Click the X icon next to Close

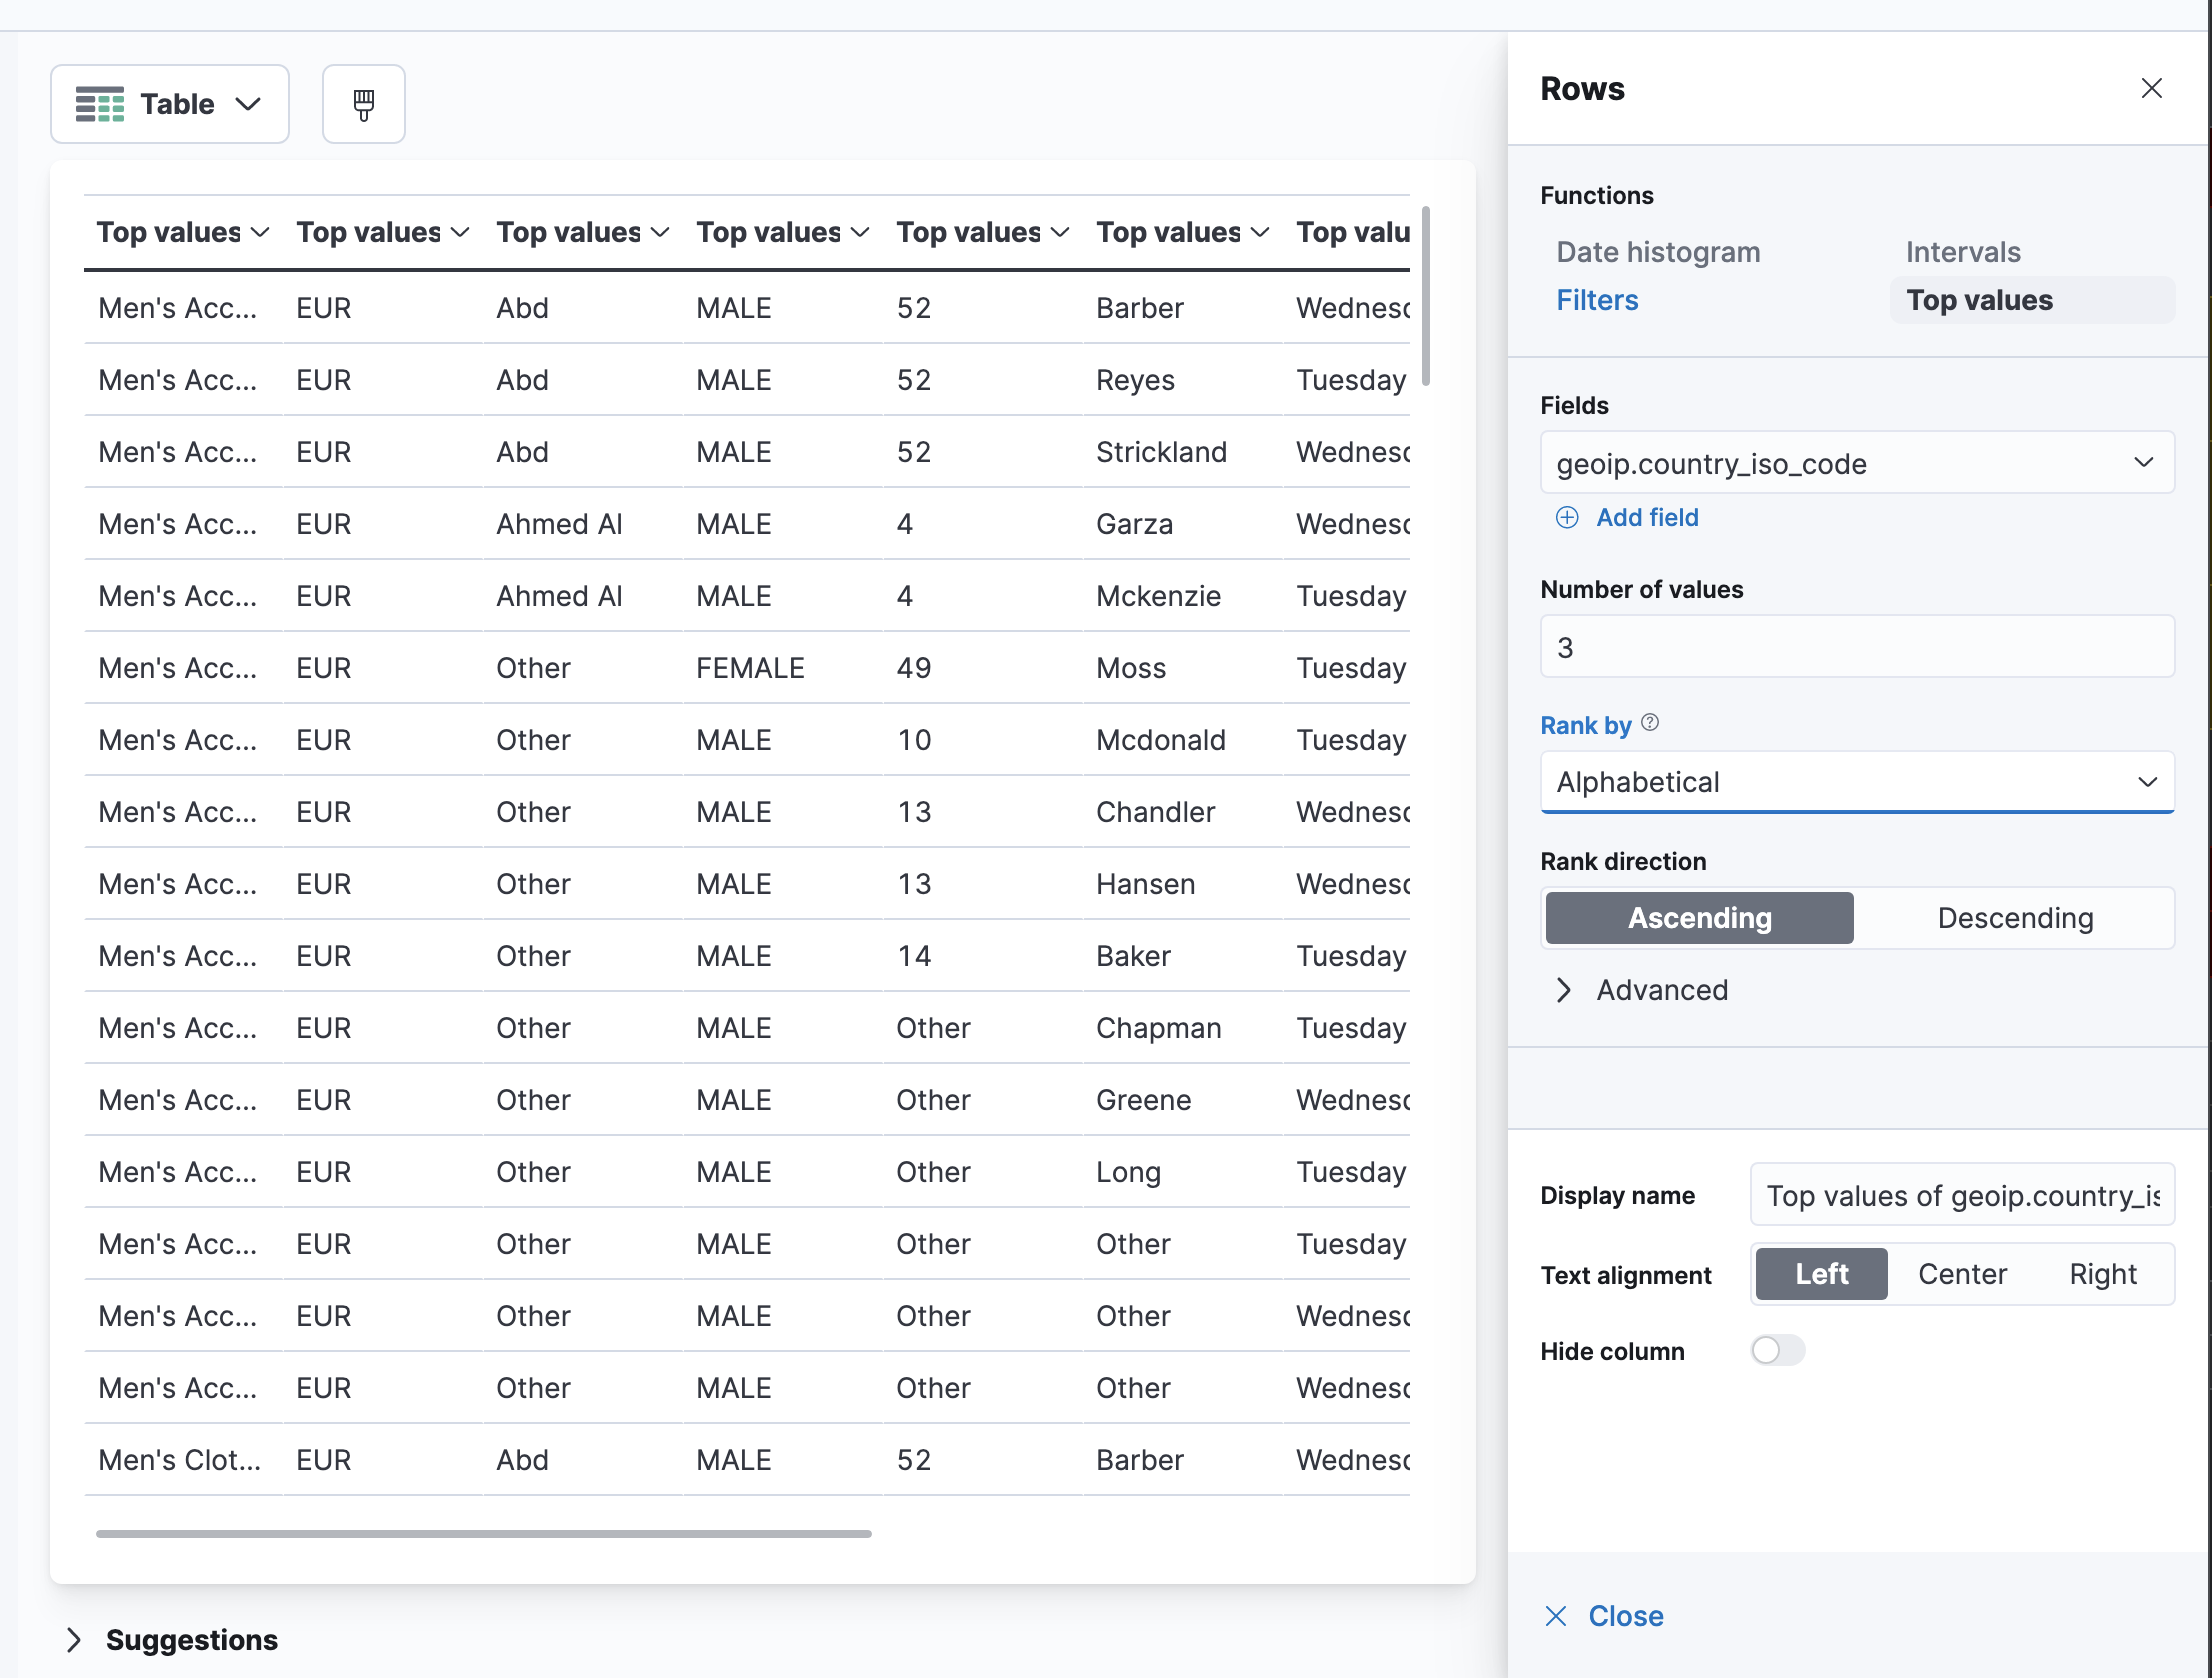1556,1616
